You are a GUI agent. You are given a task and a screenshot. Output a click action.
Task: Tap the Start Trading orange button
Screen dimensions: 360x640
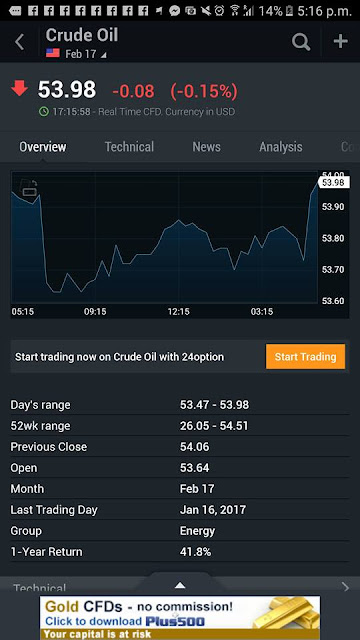click(305, 357)
